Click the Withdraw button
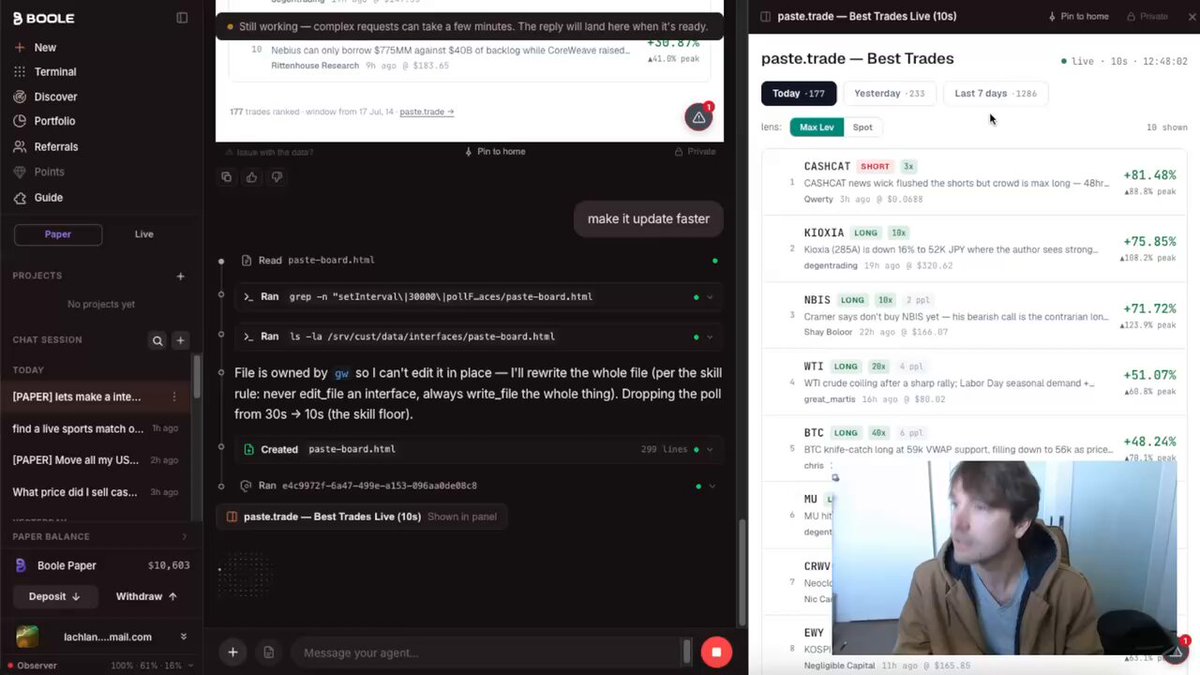1200x675 pixels. tap(146, 597)
